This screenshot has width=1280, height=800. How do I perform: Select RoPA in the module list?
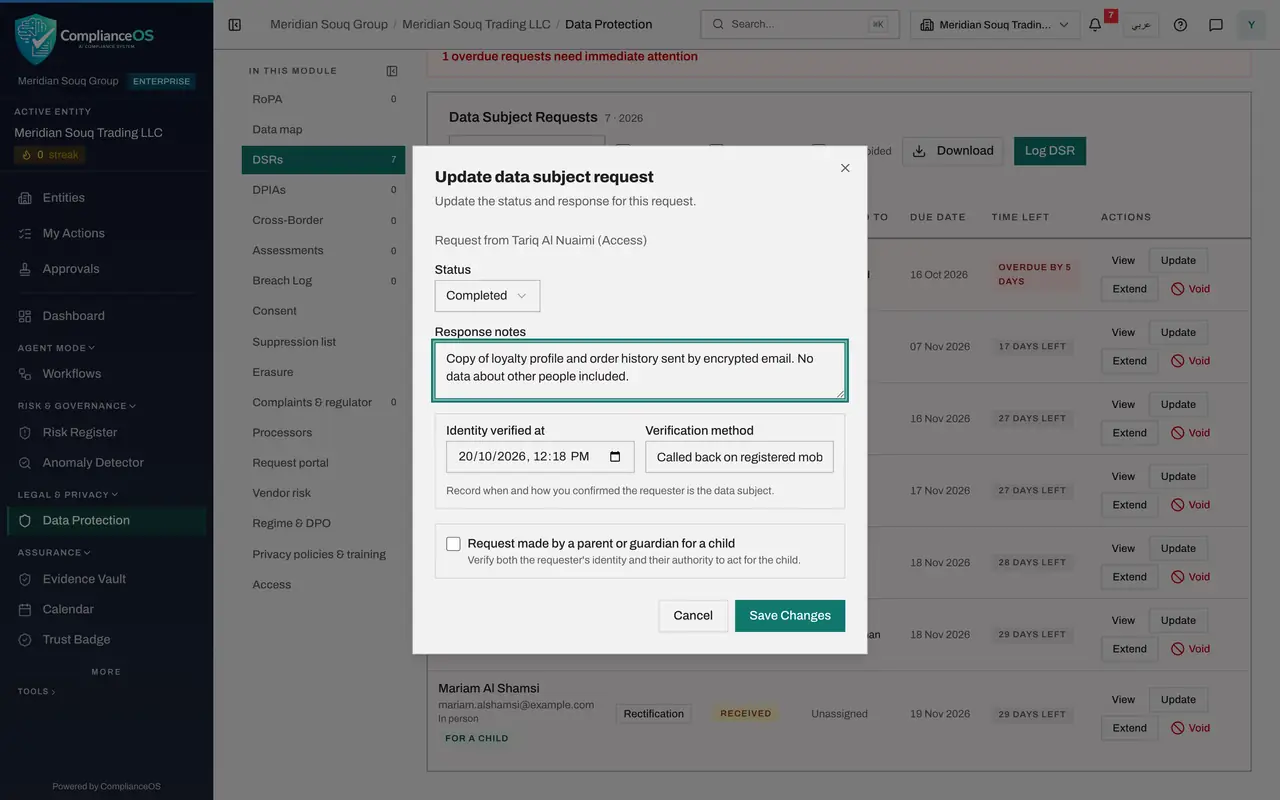pyautogui.click(x=323, y=99)
